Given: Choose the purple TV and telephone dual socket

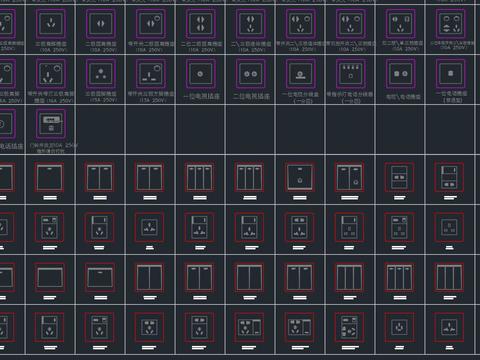Looking at the screenshot, I should (401, 74).
